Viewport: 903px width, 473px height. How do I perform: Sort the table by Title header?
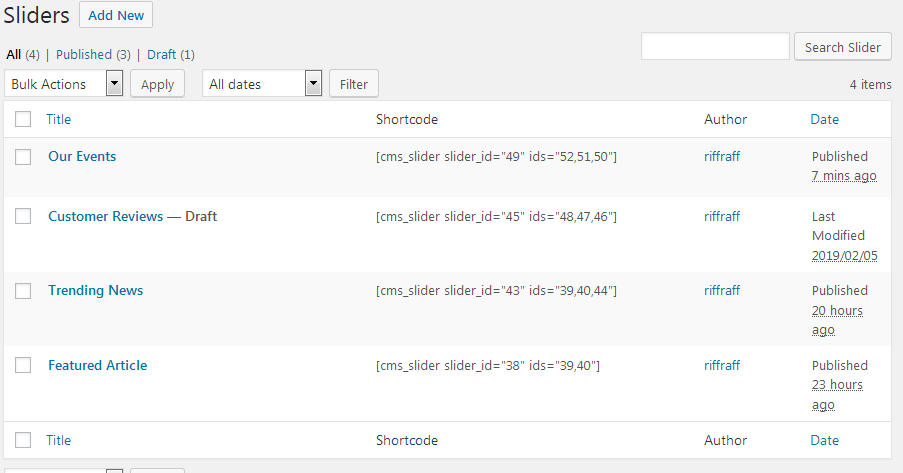pyautogui.click(x=59, y=120)
